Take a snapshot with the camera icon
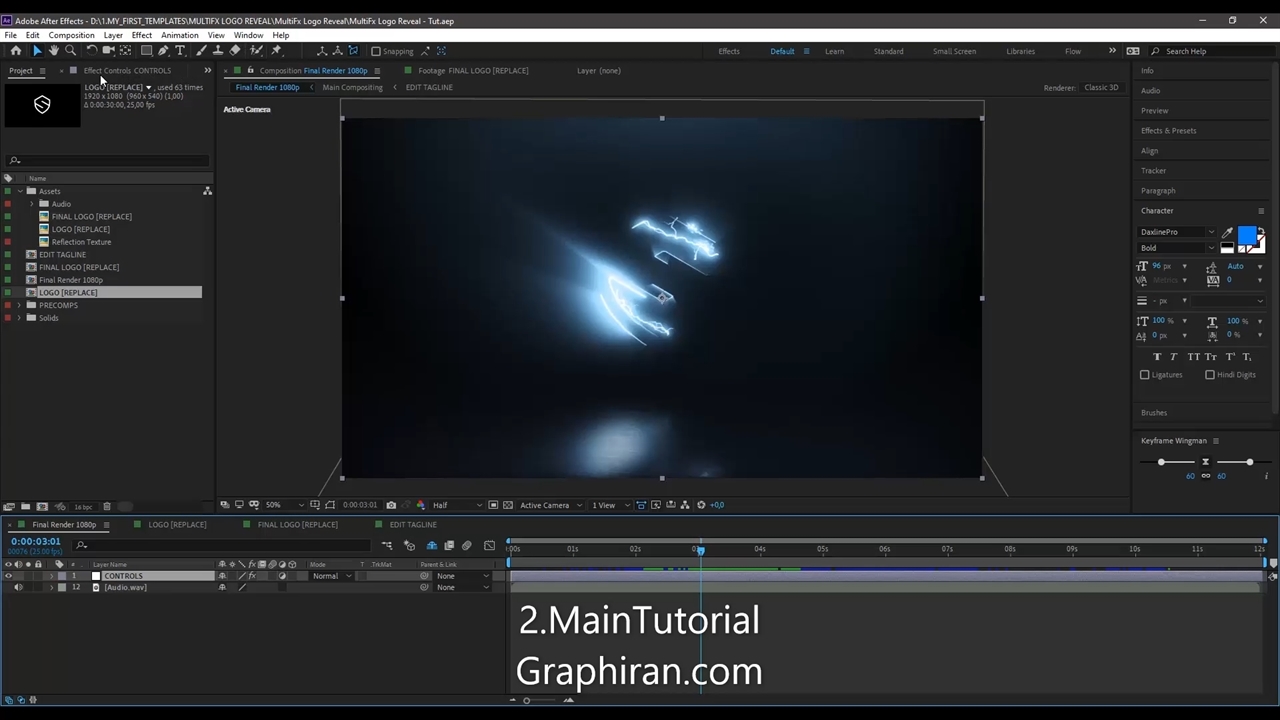Image resolution: width=1280 pixels, height=720 pixels. [391, 505]
